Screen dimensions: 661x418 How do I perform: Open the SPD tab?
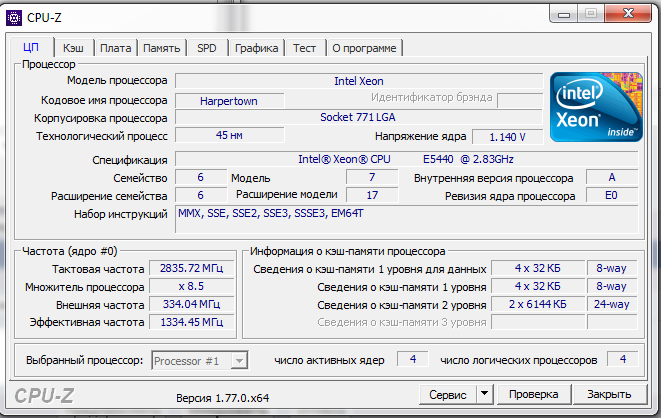click(x=207, y=48)
